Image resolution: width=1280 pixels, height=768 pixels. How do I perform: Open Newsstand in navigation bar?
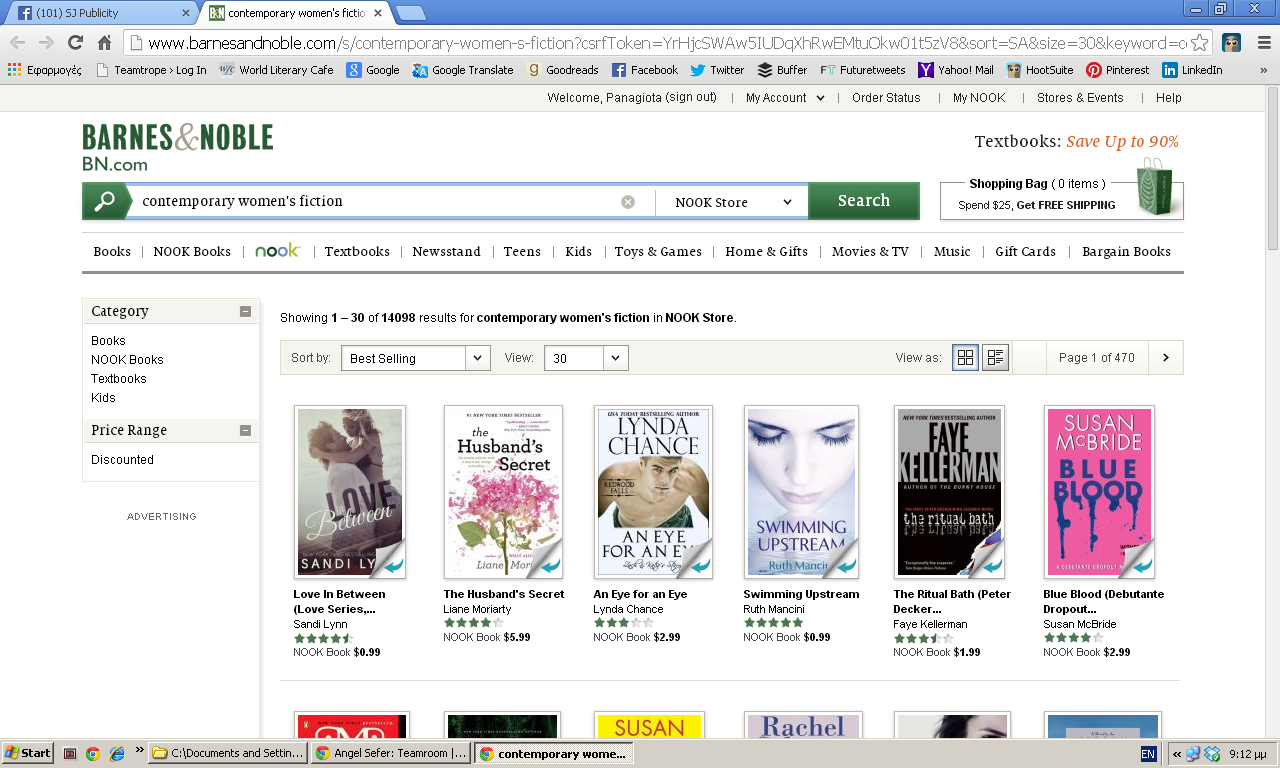[x=446, y=252]
